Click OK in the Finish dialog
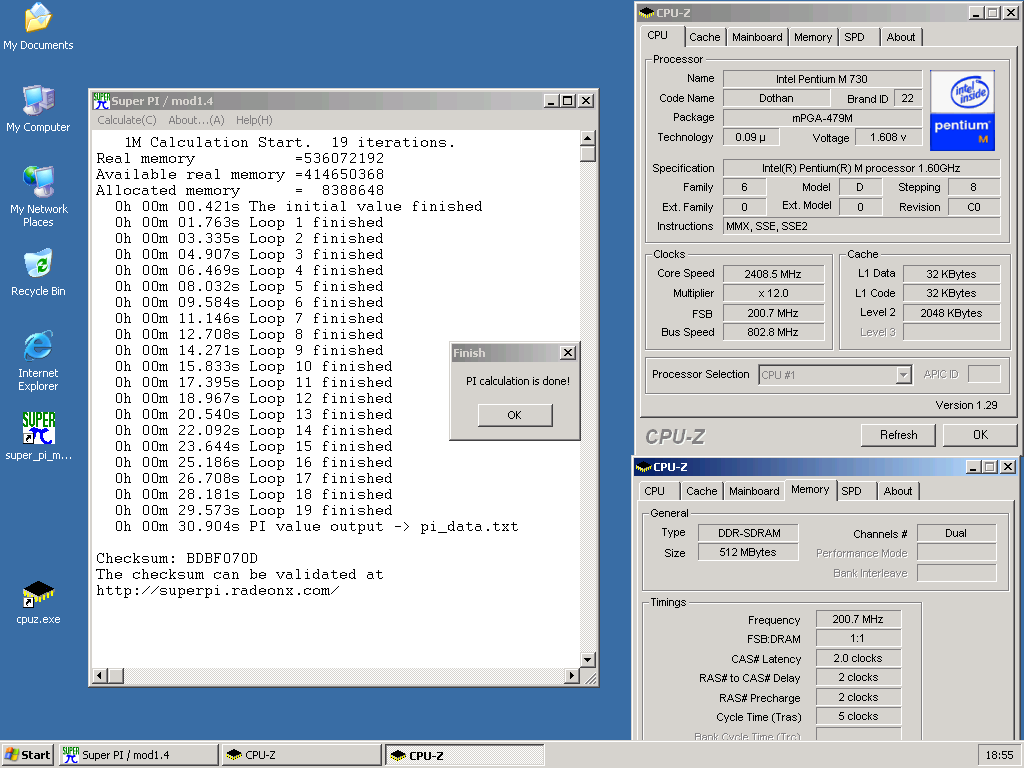 tap(515, 415)
